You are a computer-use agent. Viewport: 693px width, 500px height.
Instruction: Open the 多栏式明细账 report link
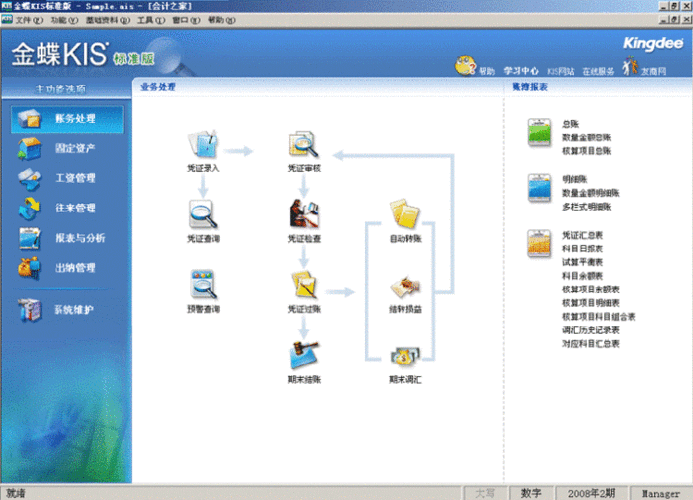(x=586, y=206)
